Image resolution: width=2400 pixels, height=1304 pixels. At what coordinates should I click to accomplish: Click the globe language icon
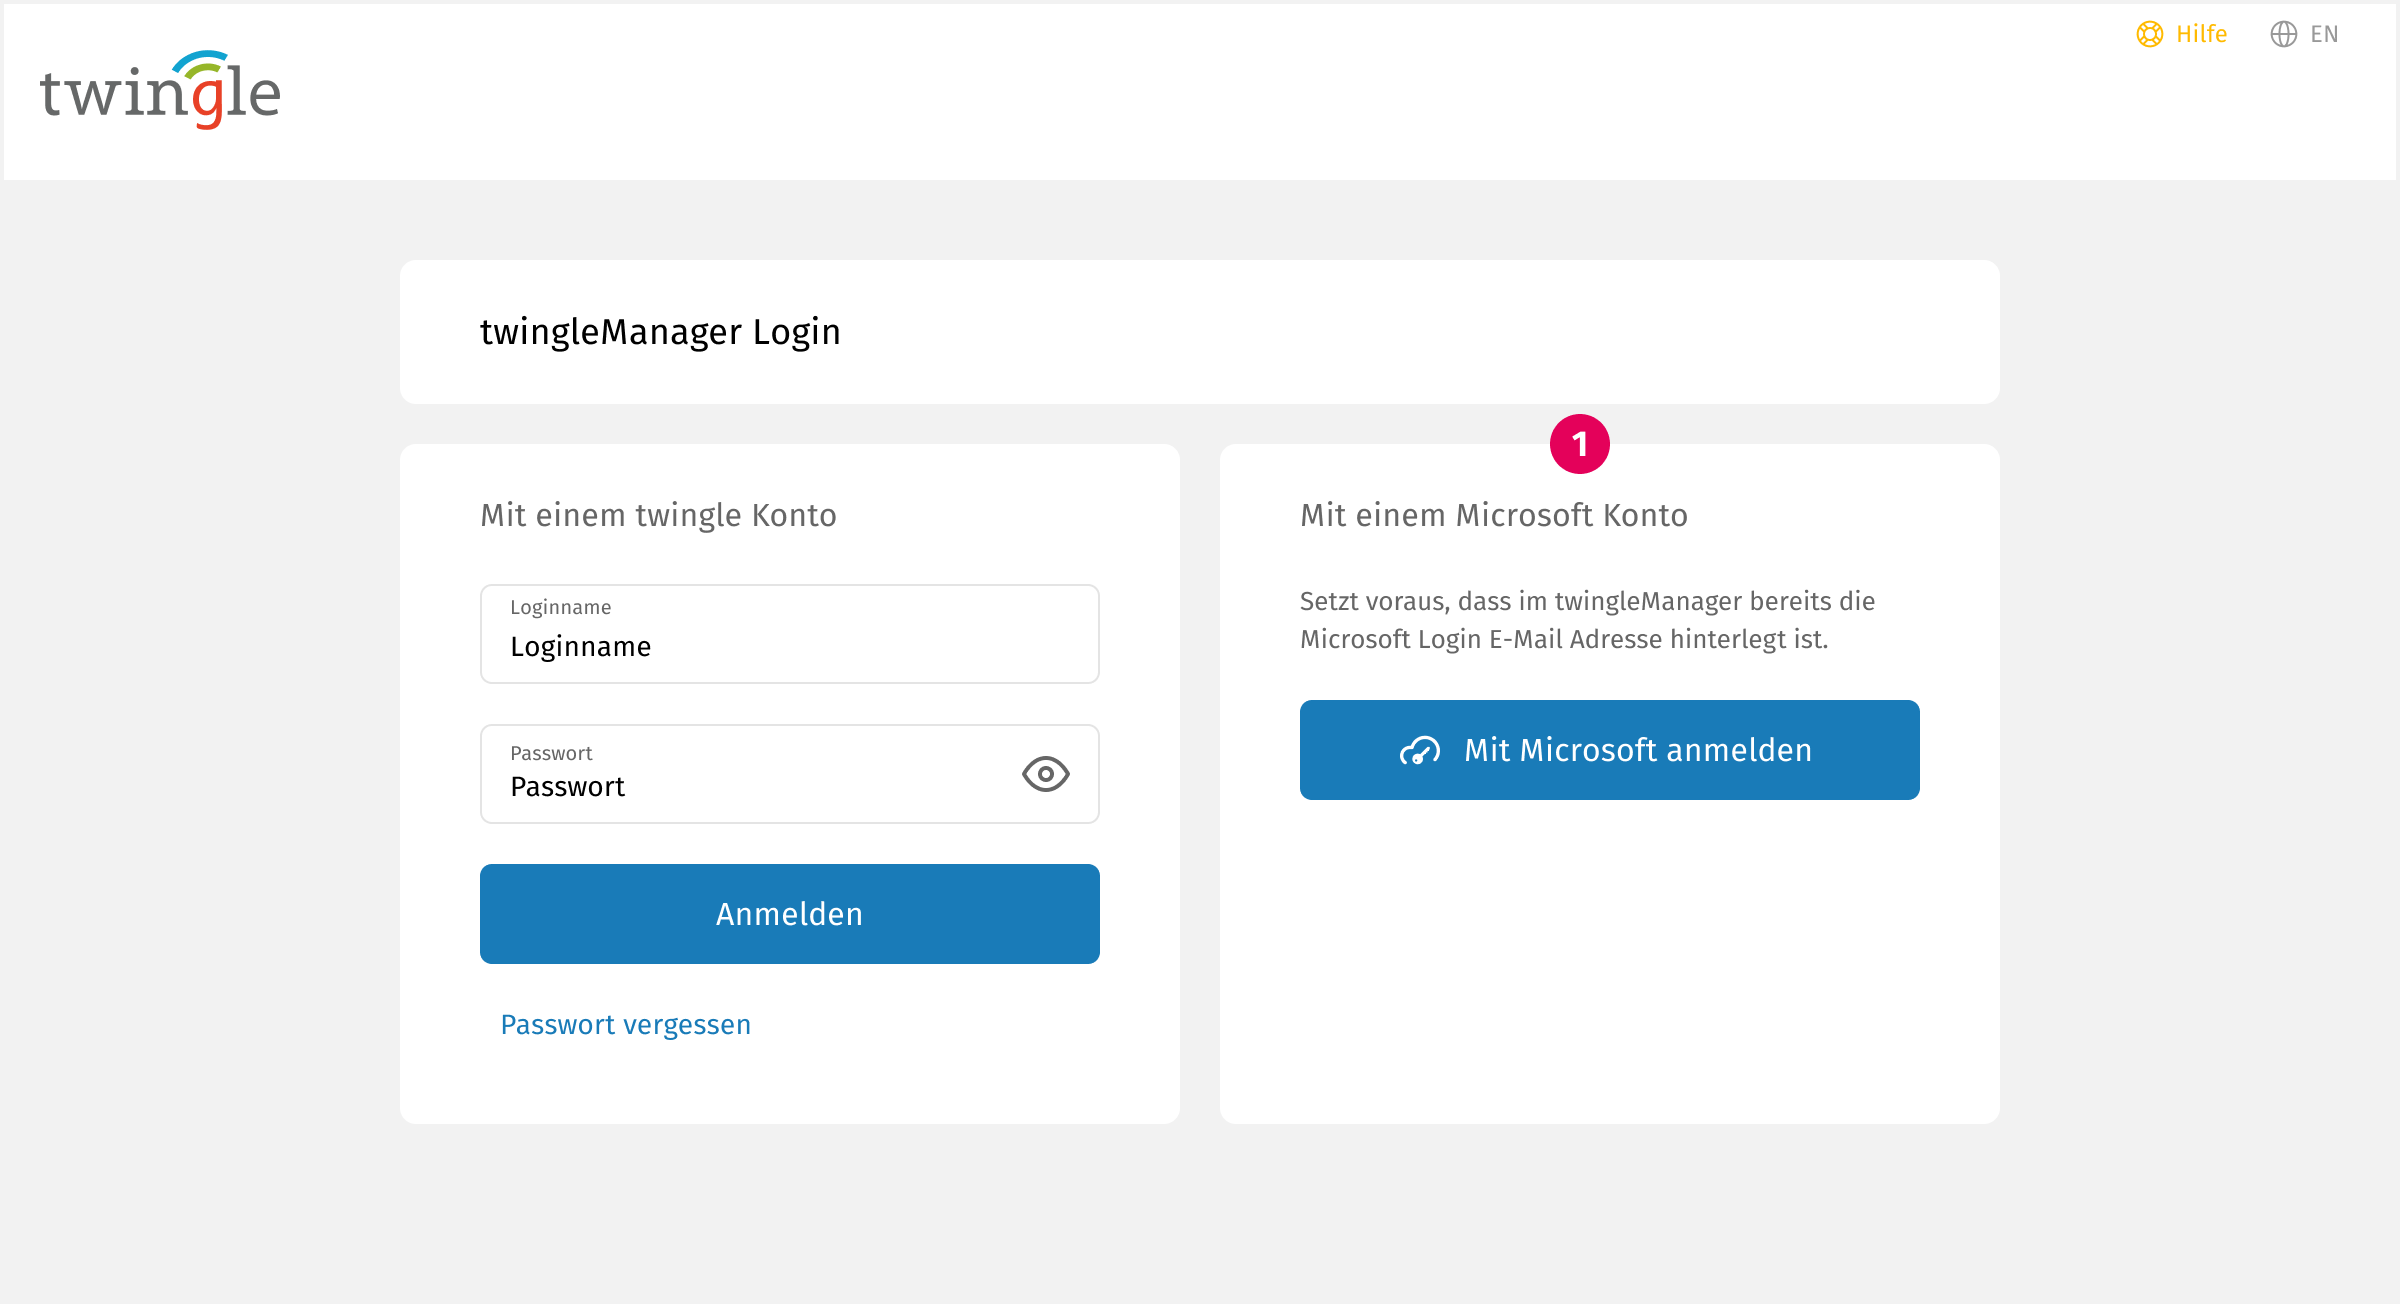point(2283,34)
